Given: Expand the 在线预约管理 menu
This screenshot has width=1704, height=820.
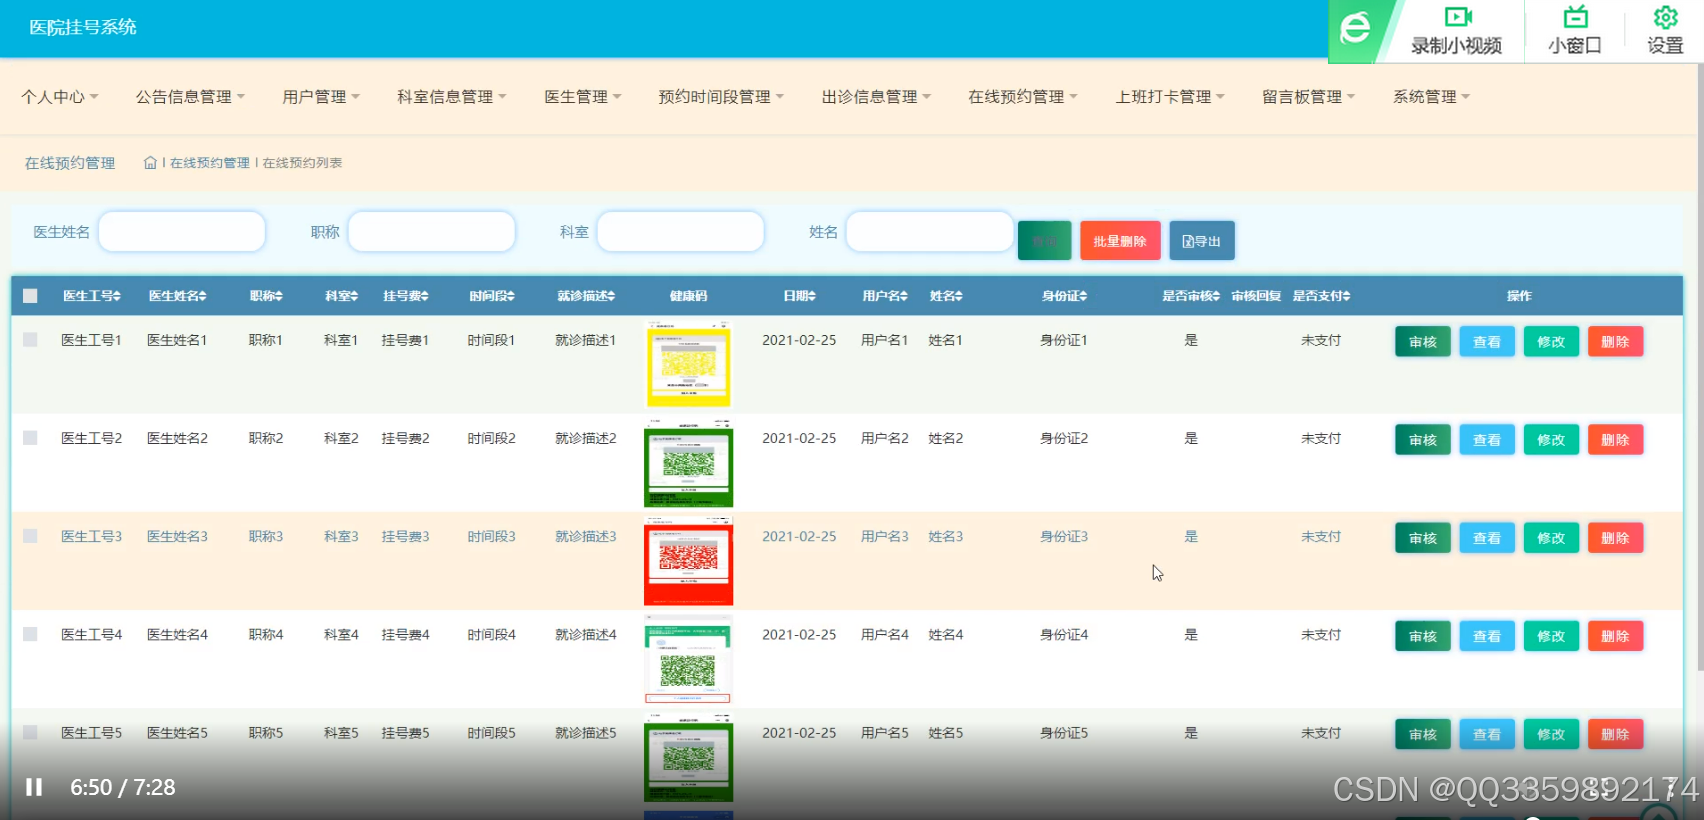Looking at the screenshot, I should coord(1022,97).
